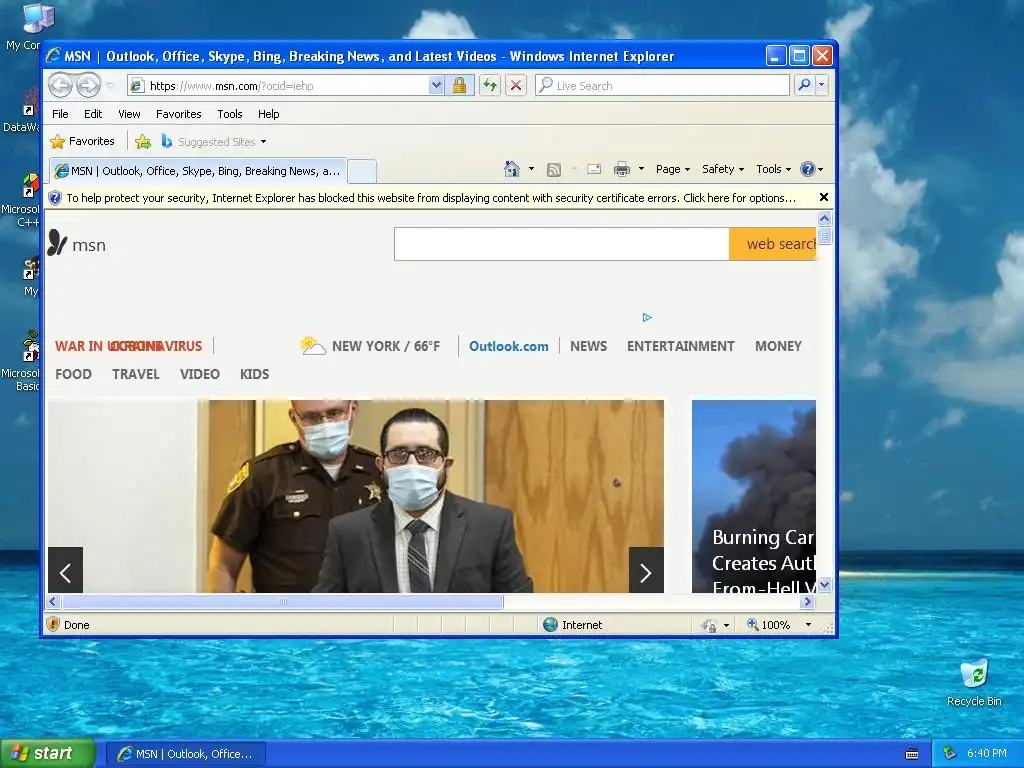This screenshot has width=1024, height=768.
Task: Click Add to Favorites Bar icon
Action: pyautogui.click(x=143, y=141)
